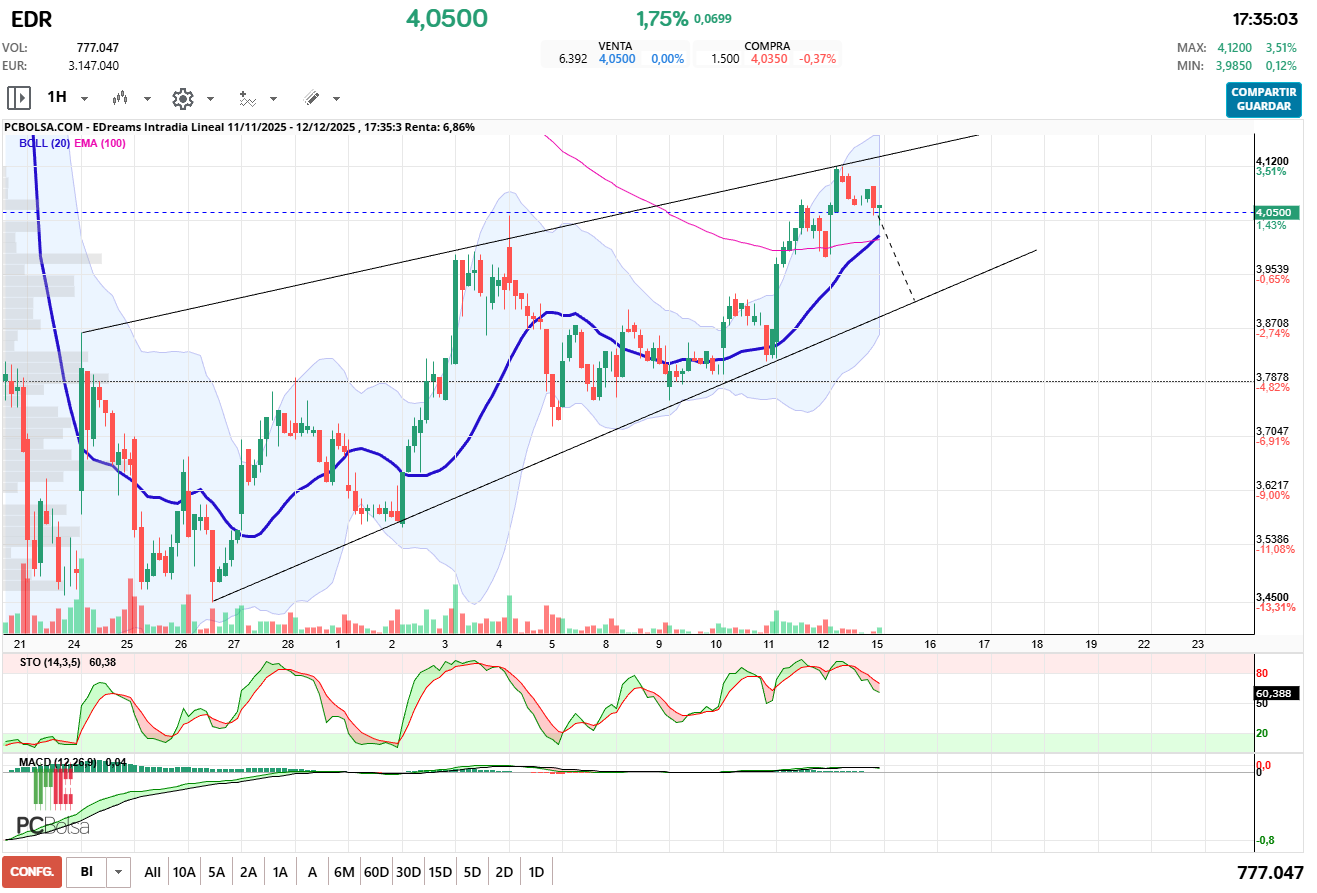Click the PCBolsa logo watermark

pos(52,825)
